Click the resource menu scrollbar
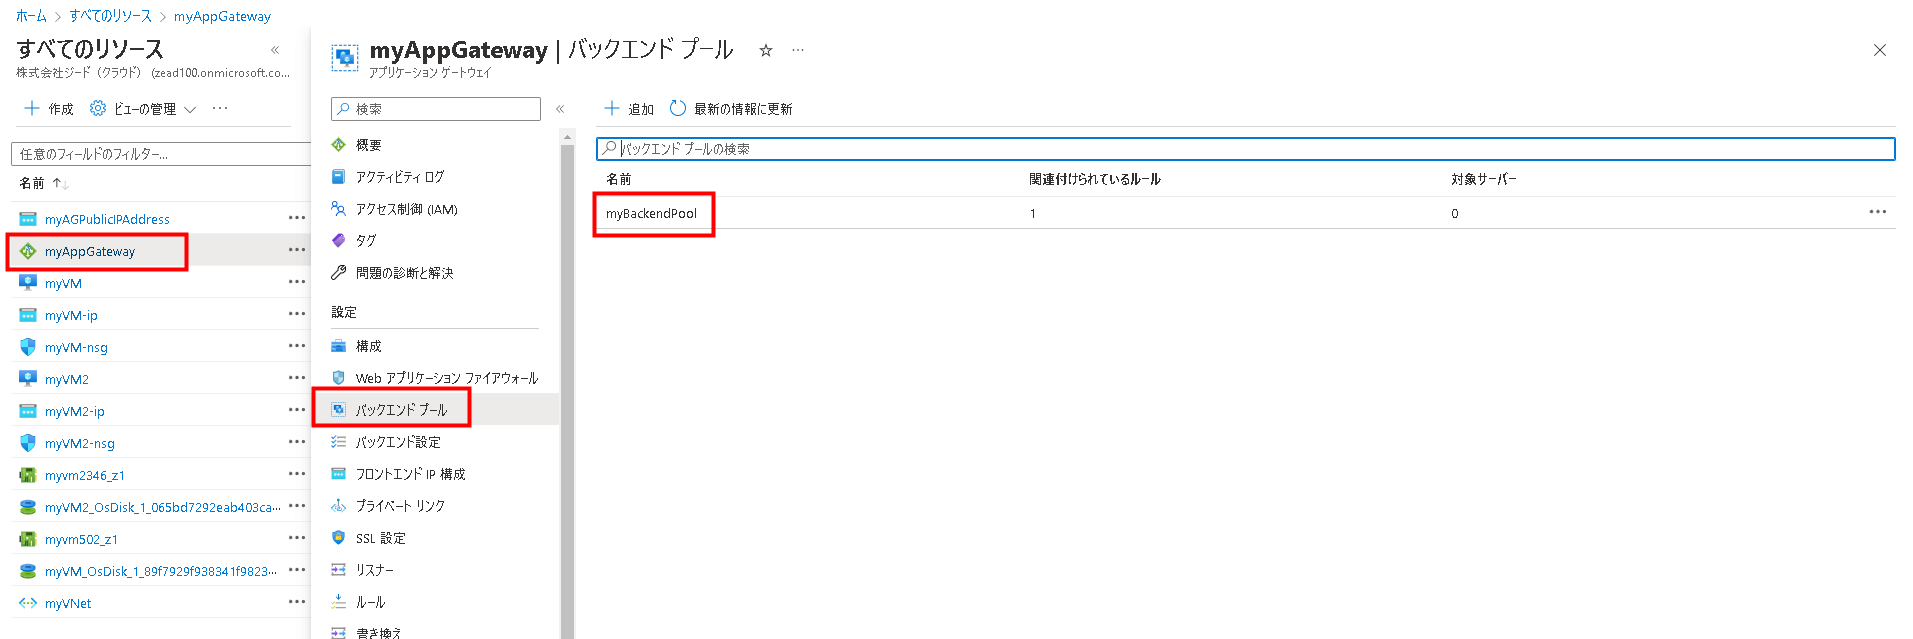 click(567, 390)
